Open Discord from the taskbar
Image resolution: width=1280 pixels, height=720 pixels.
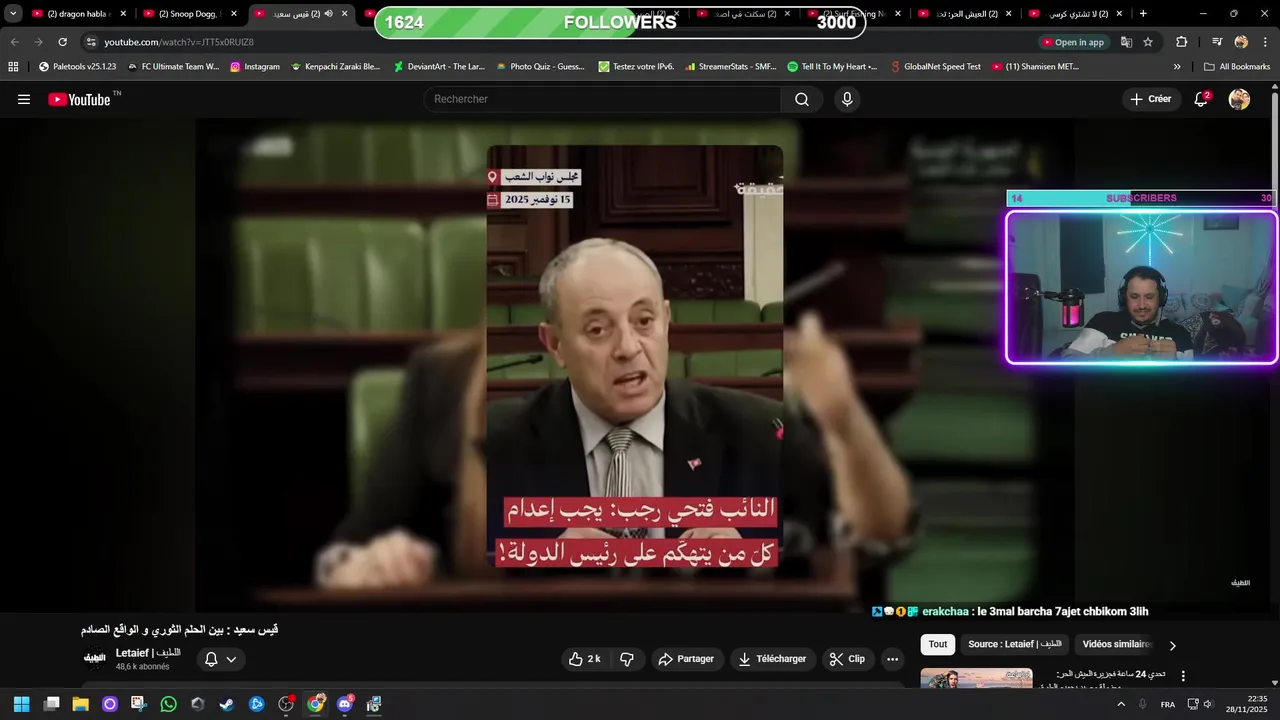[345, 704]
